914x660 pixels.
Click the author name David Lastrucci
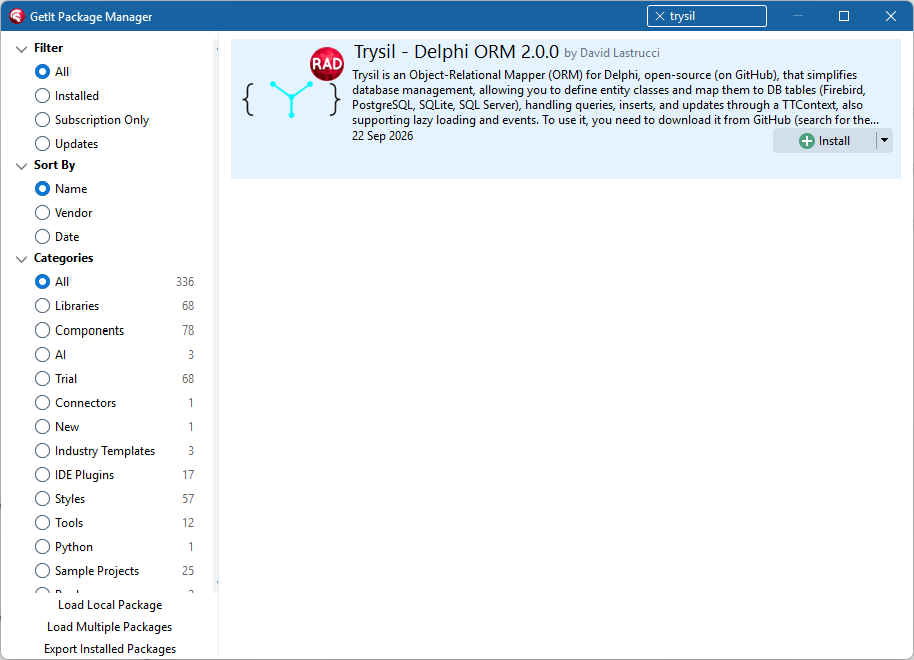(x=620, y=53)
